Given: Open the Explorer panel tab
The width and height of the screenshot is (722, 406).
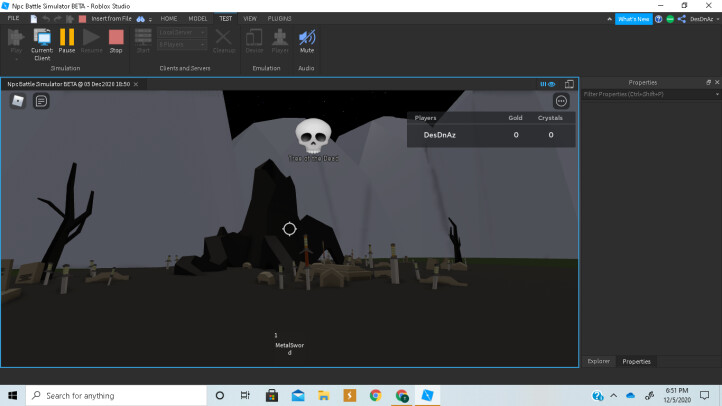Looking at the screenshot, I should coord(598,361).
